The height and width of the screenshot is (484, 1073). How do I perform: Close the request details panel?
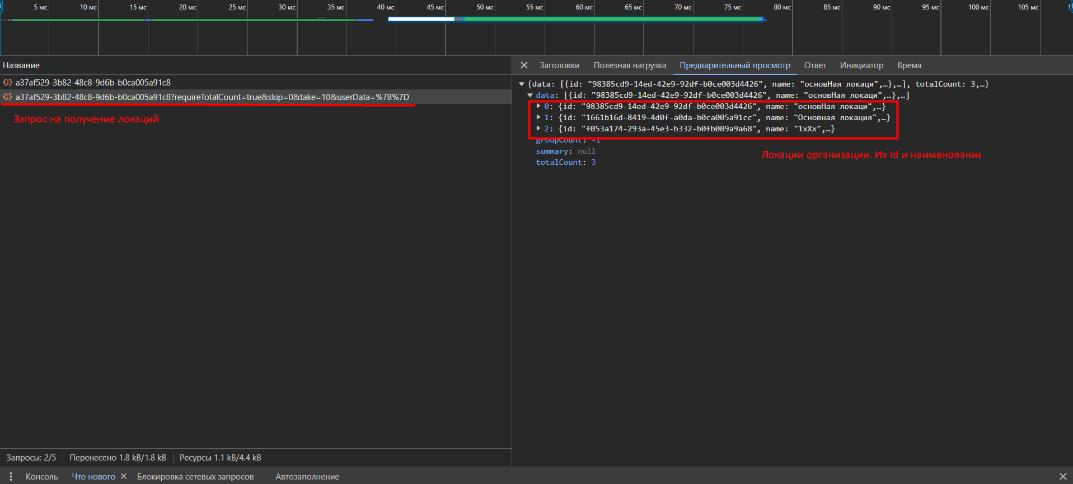click(524, 65)
